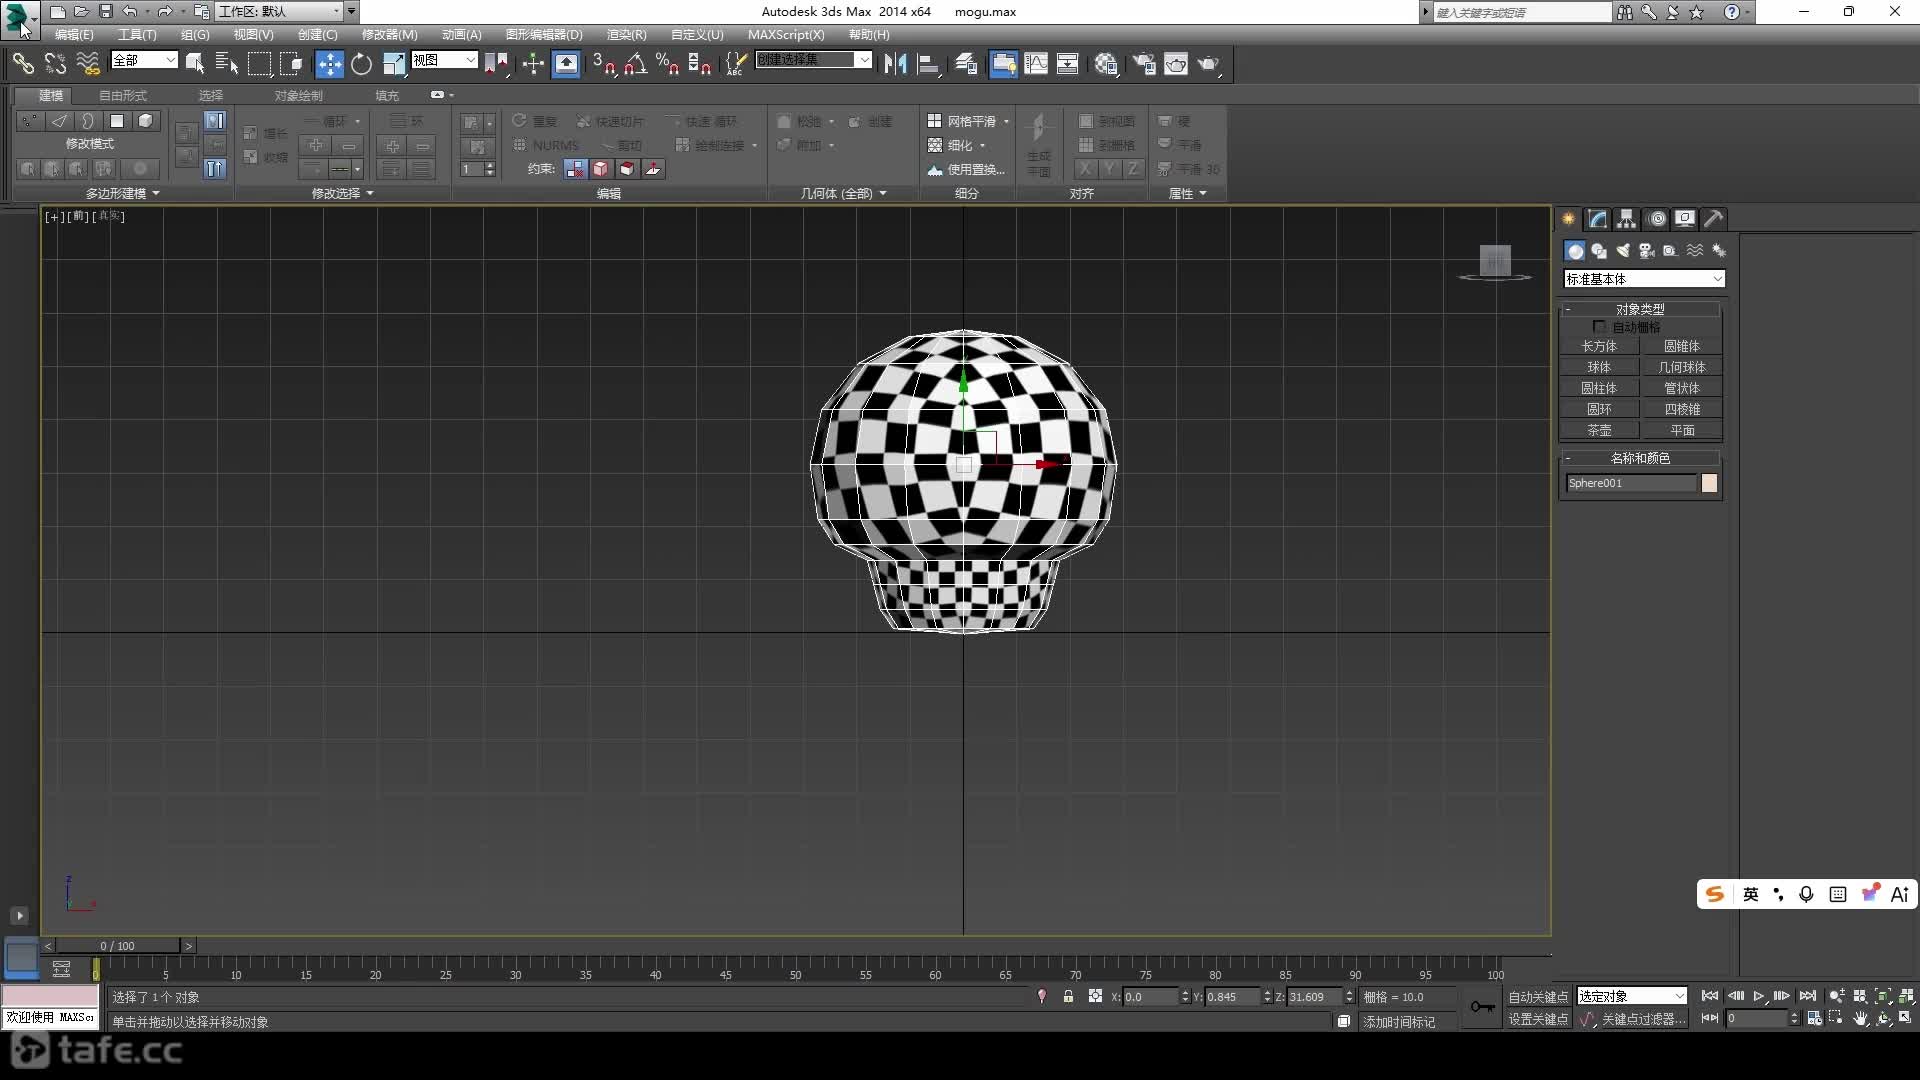Click the Sphere001 name field

pos(1631,483)
